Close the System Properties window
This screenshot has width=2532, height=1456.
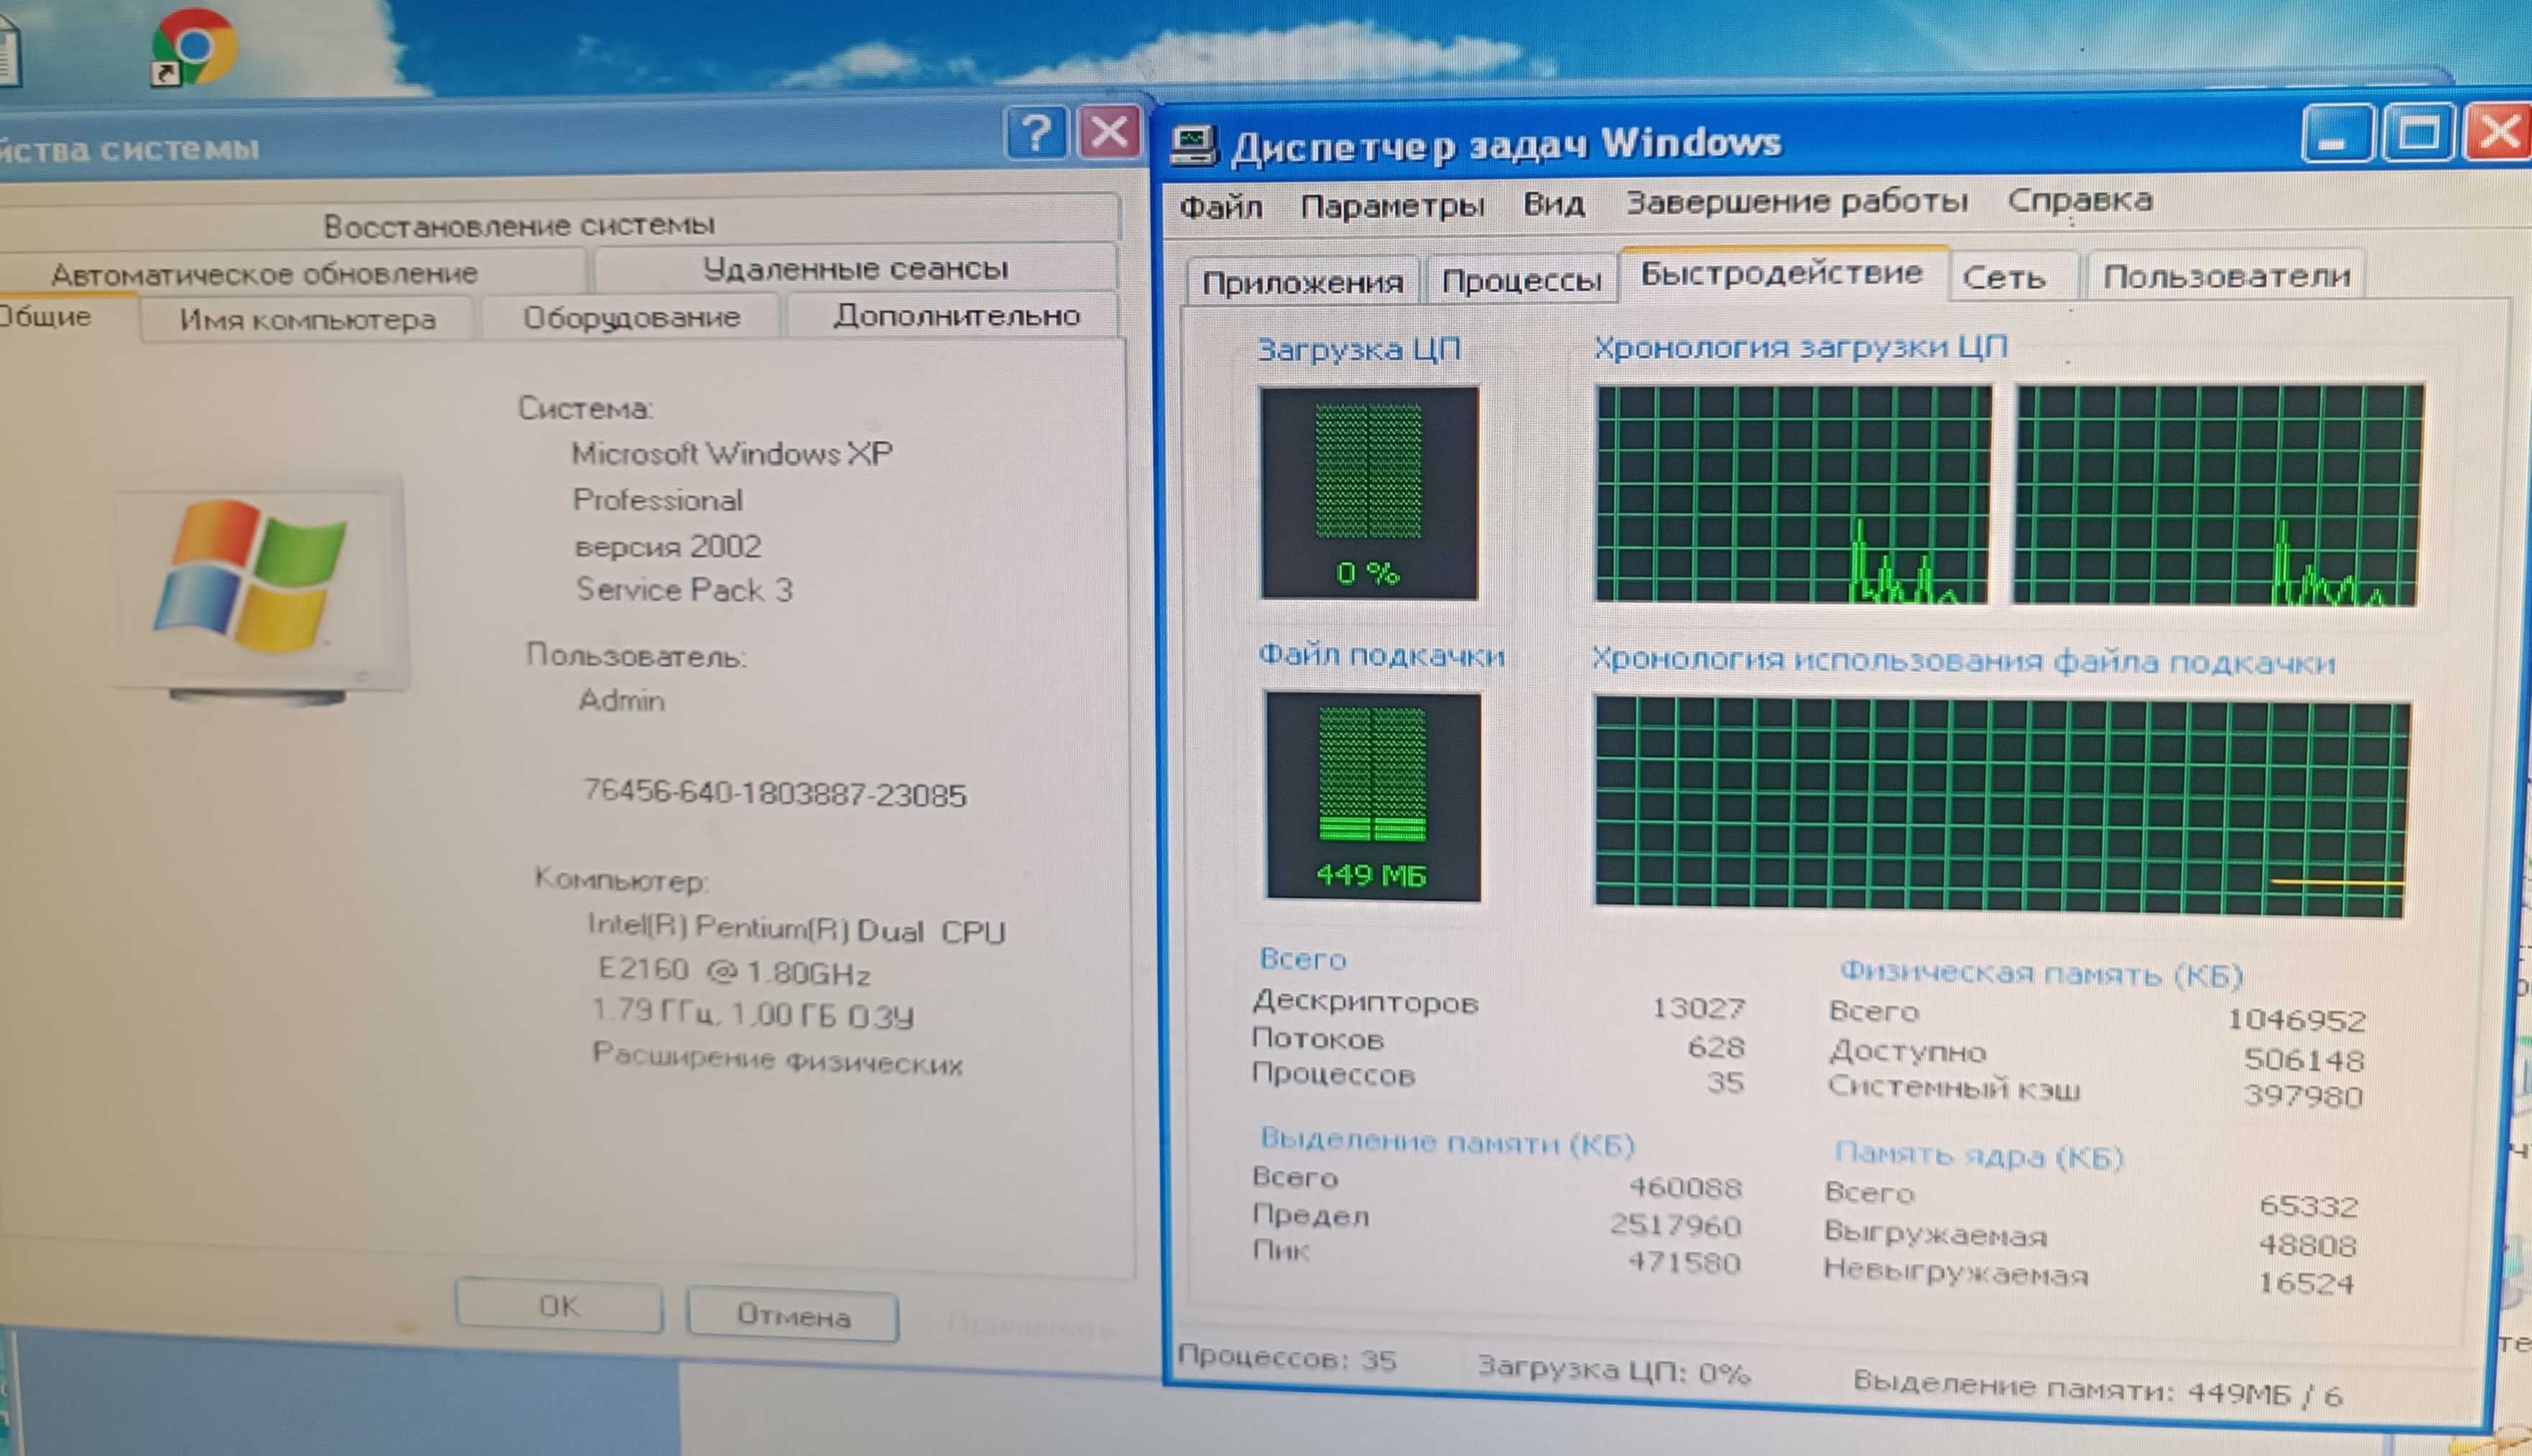click(1108, 133)
